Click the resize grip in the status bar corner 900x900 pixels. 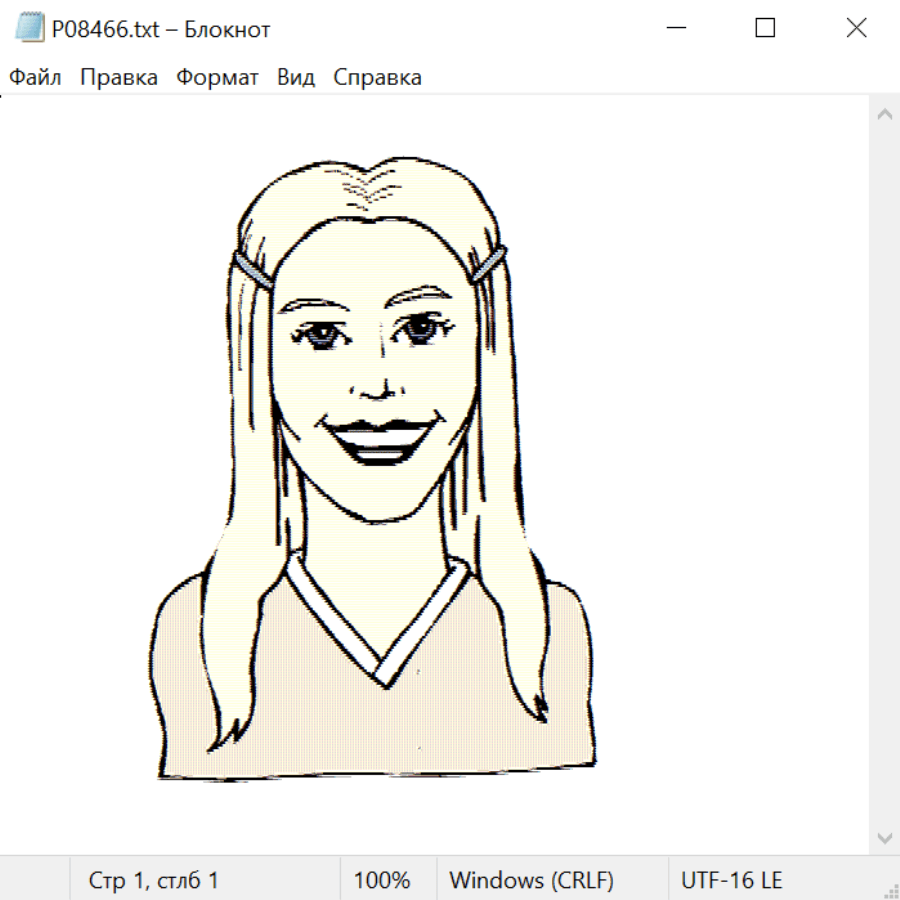pyautogui.click(x=890, y=890)
